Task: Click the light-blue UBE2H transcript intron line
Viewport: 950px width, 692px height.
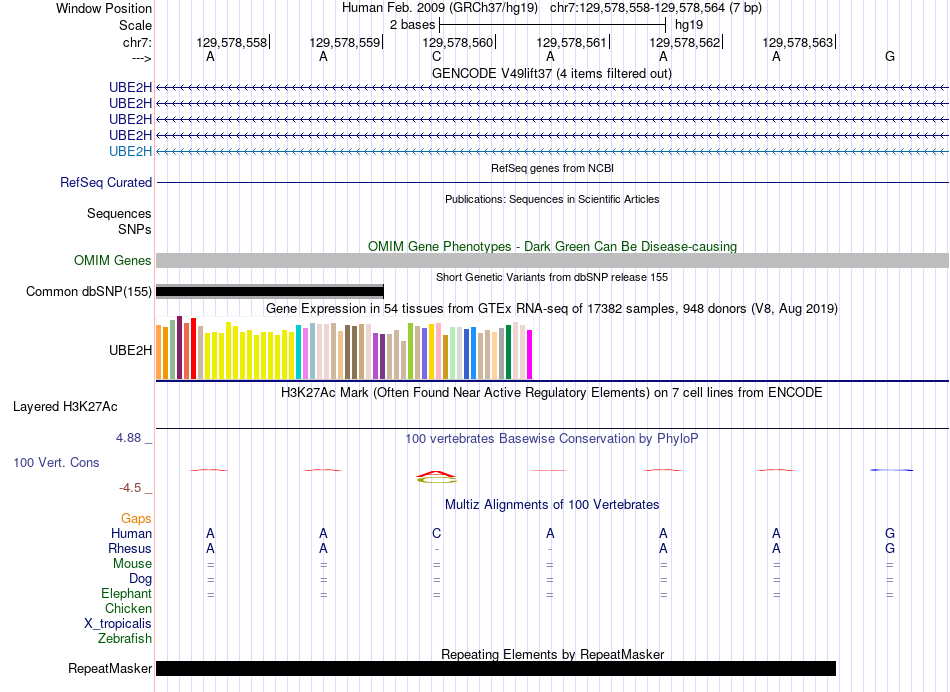Action: point(552,151)
